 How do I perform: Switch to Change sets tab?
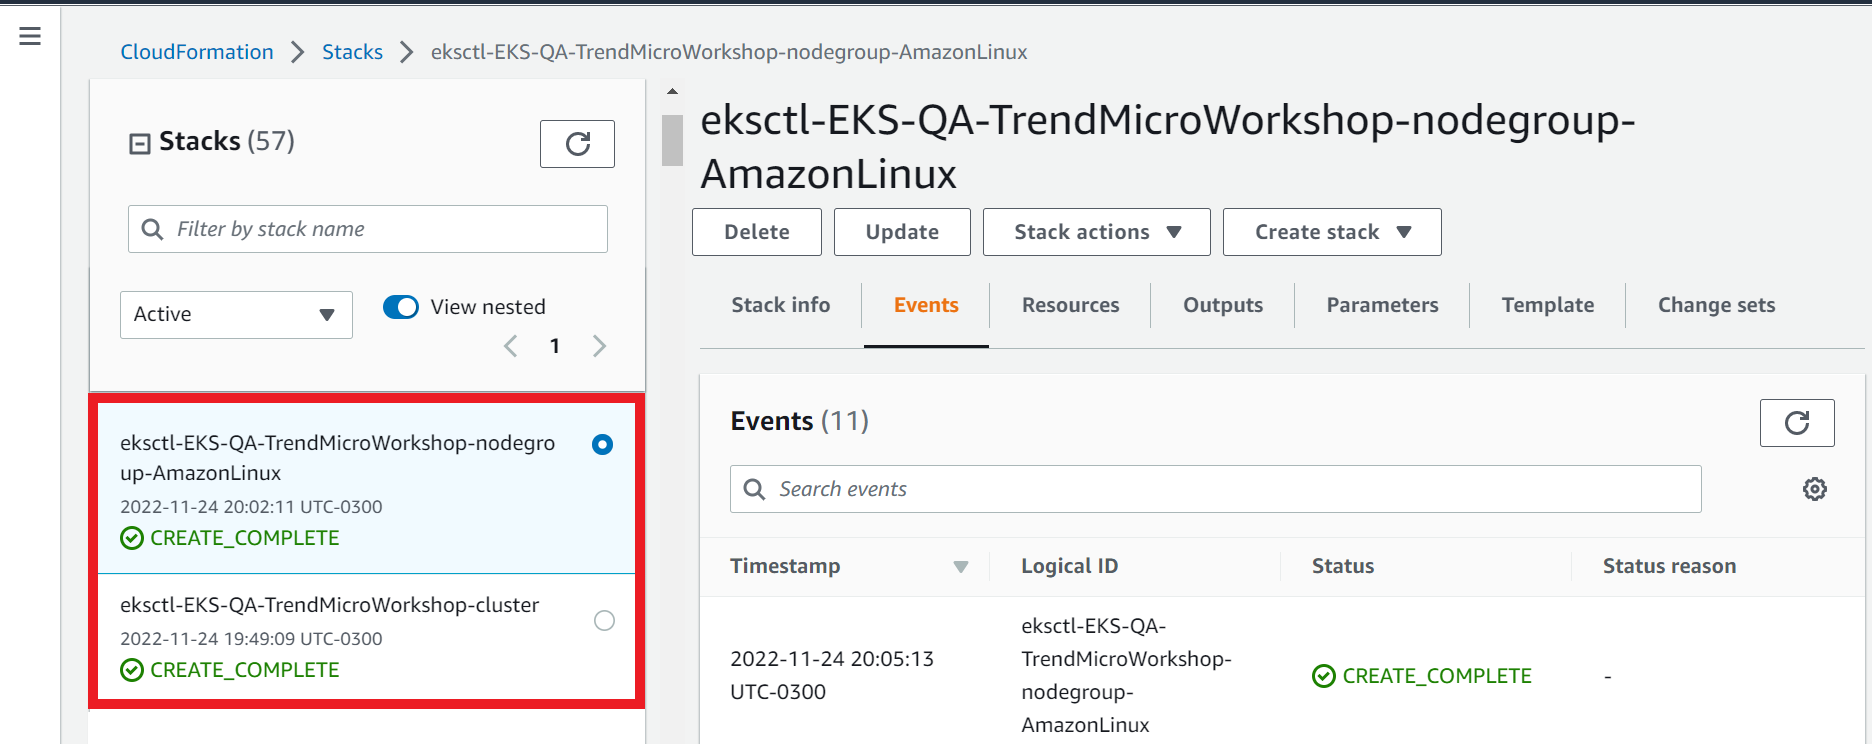pyautogui.click(x=1717, y=305)
